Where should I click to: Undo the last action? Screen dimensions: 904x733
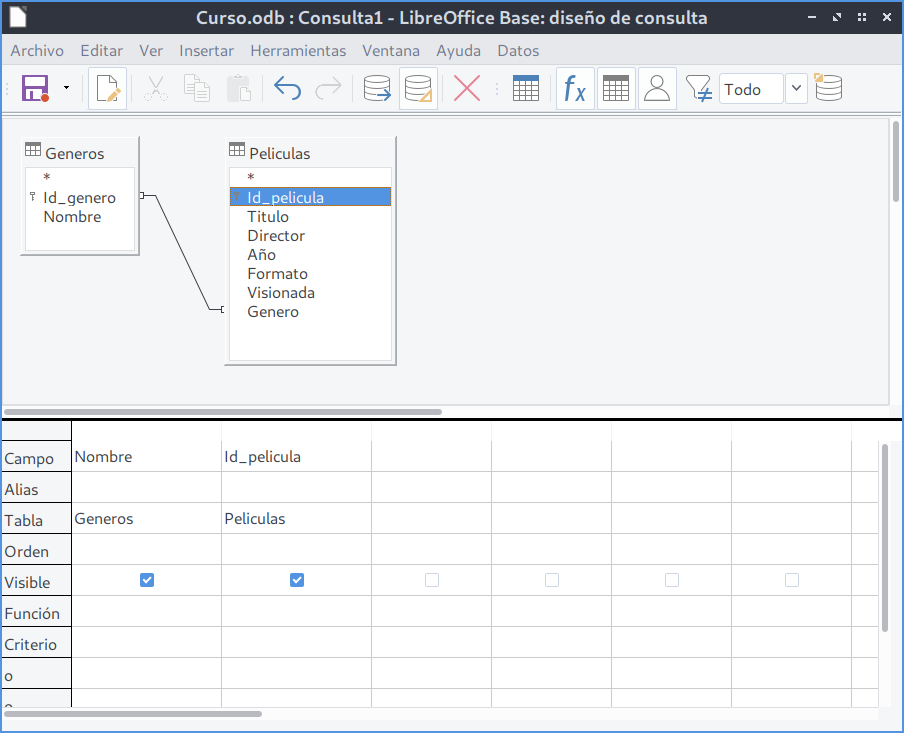[x=287, y=89]
